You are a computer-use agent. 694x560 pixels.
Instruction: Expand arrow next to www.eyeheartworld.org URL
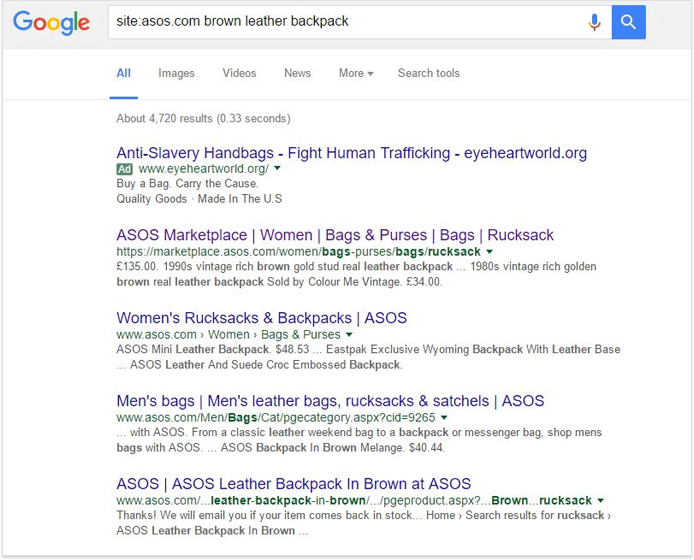click(x=278, y=168)
